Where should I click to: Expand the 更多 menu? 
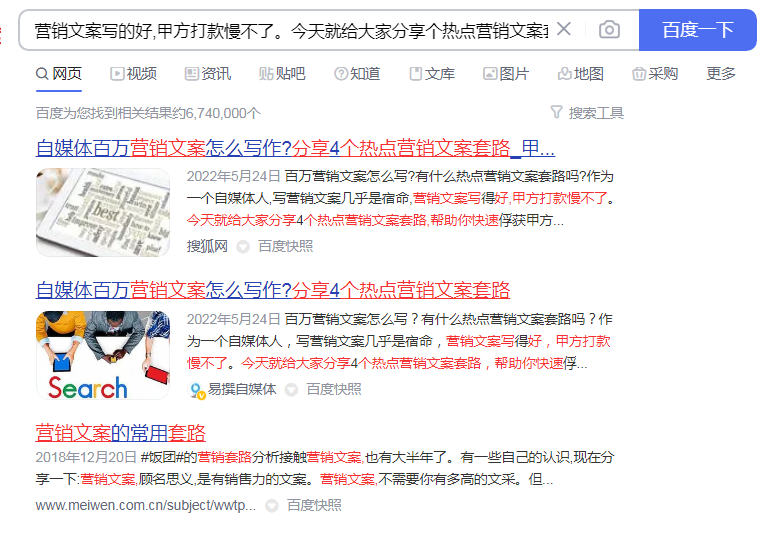(721, 74)
